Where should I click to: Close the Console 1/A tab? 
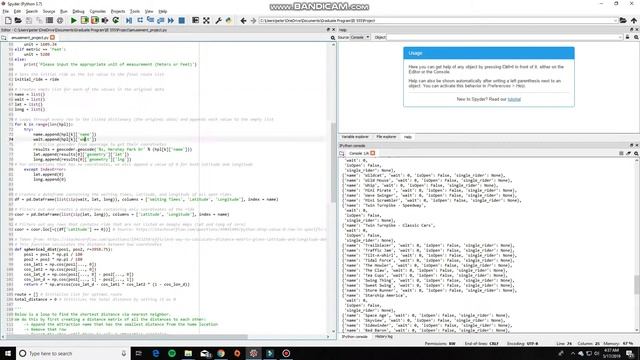(373, 153)
